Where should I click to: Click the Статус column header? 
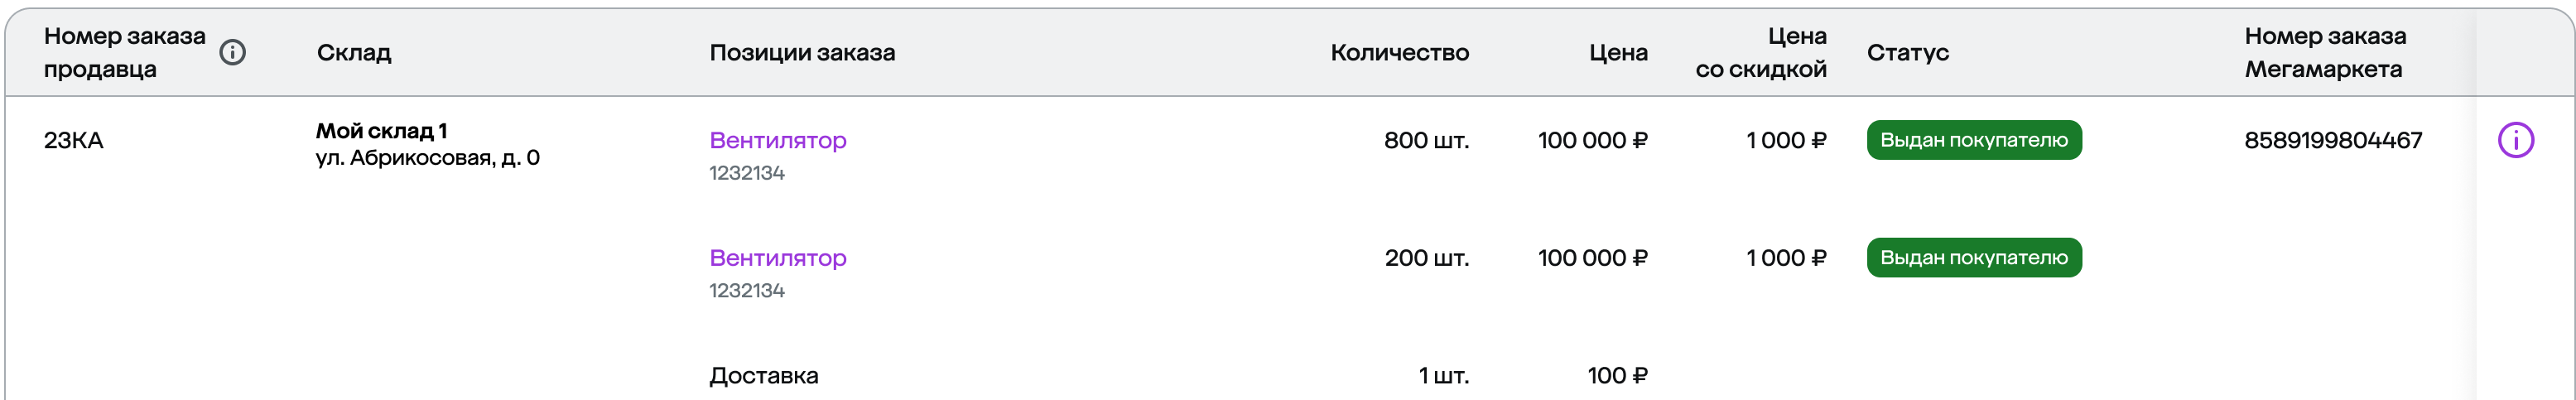(1908, 53)
